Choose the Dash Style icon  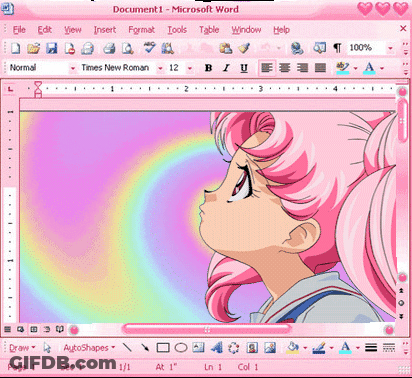click(389, 348)
